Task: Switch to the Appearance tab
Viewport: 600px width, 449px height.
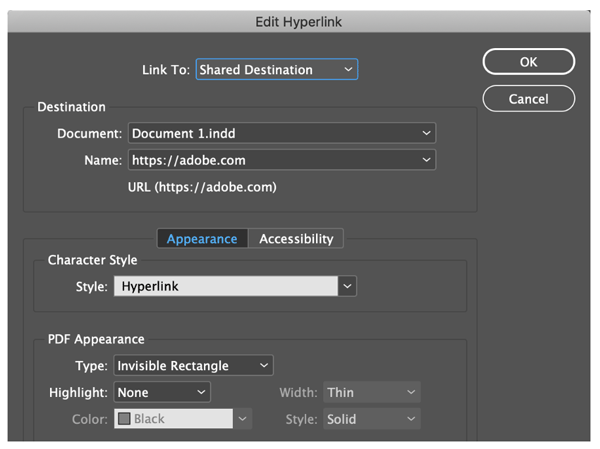Action: tap(202, 239)
